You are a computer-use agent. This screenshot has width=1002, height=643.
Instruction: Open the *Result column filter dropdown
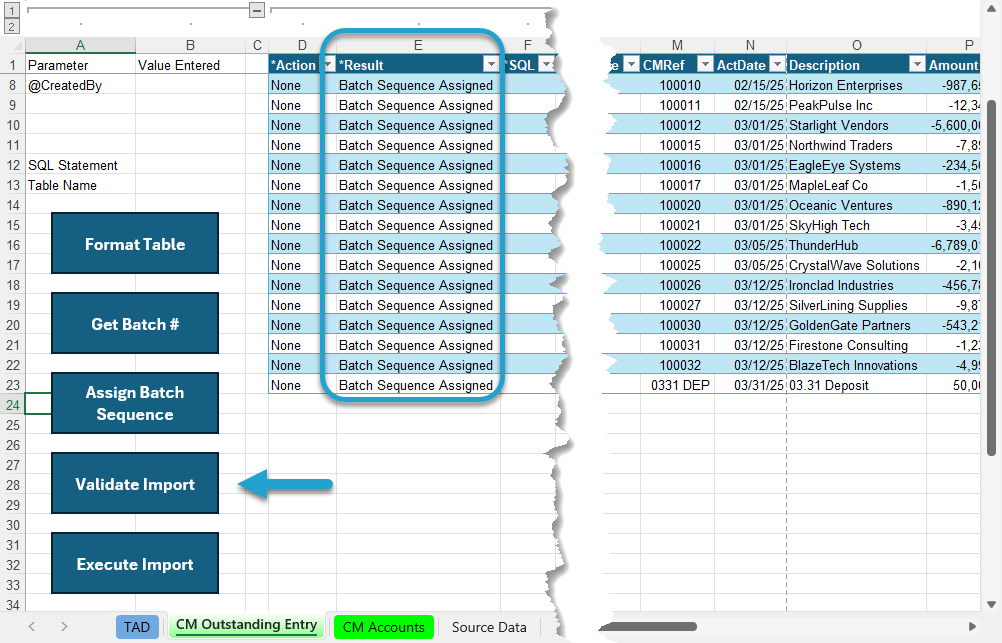pyautogui.click(x=491, y=65)
